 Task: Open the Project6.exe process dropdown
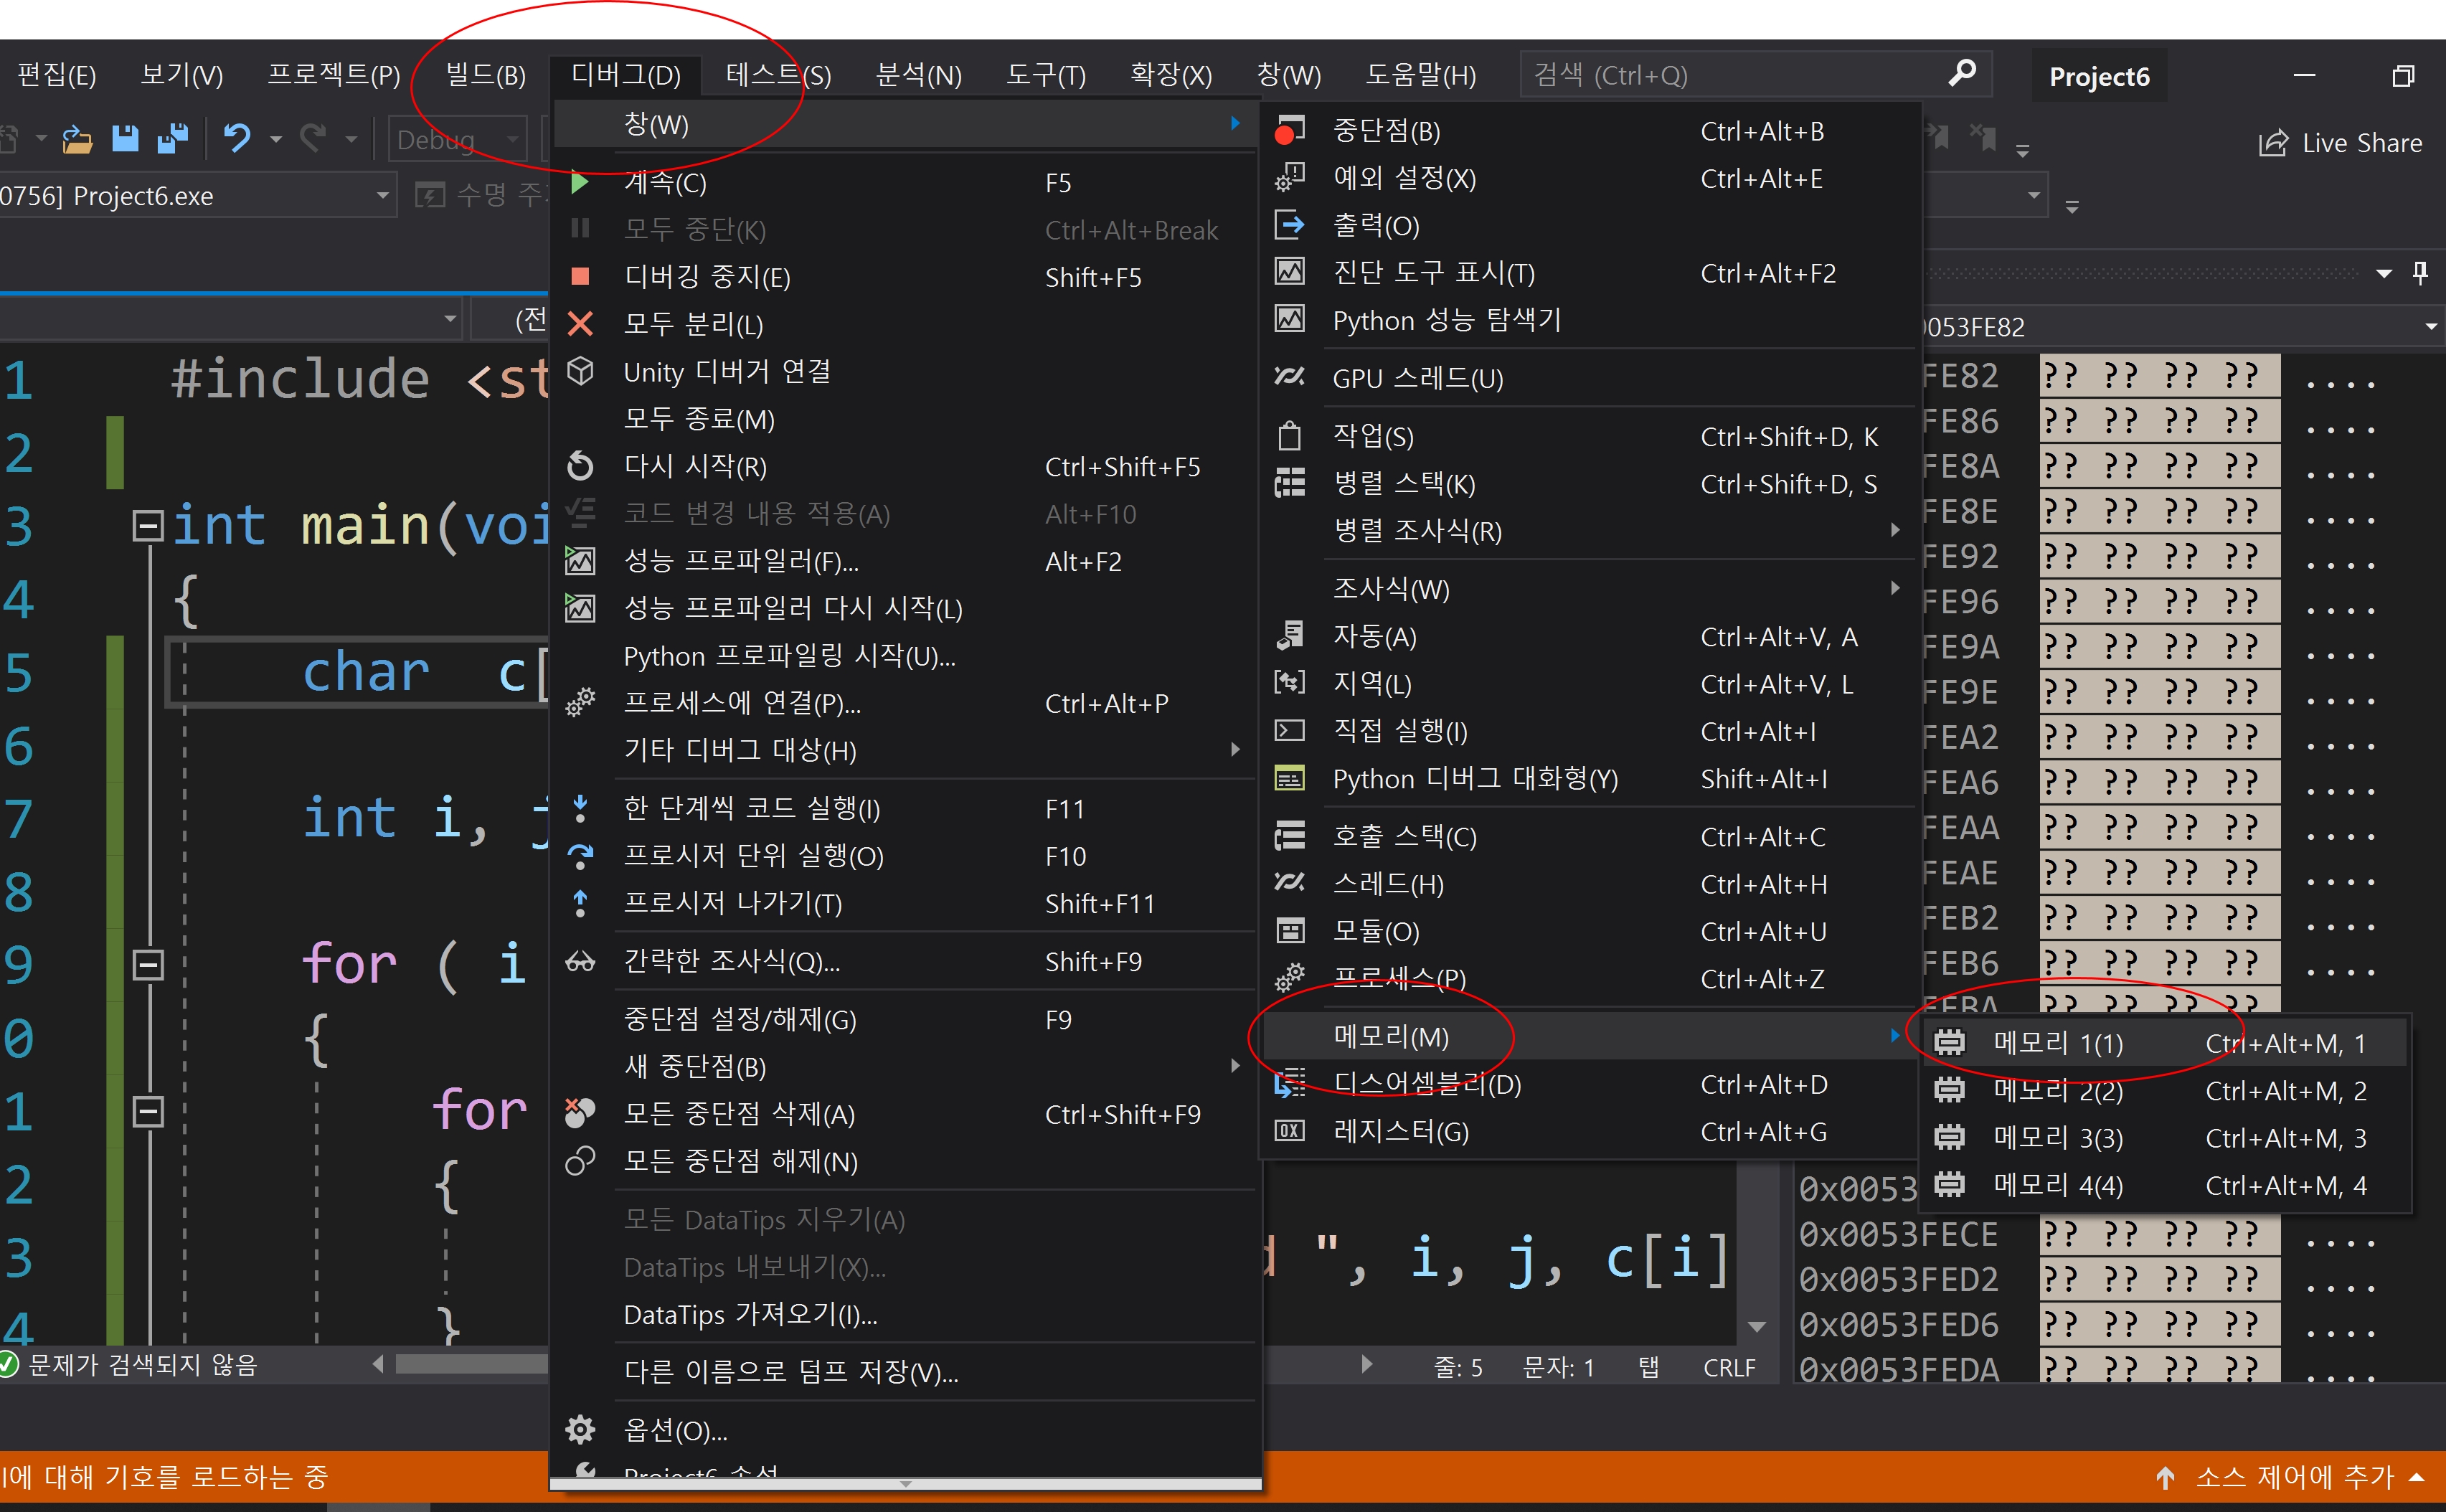[x=382, y=196]
